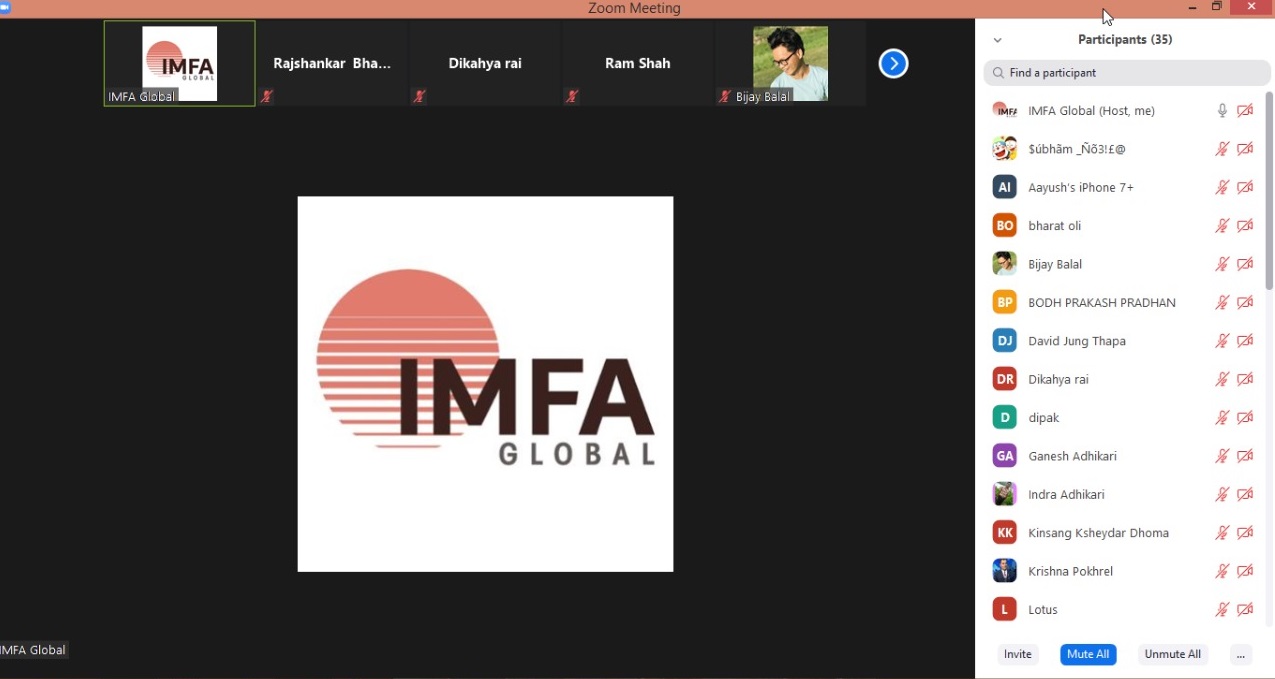Click the Unmute All button

click(1173, 655)
